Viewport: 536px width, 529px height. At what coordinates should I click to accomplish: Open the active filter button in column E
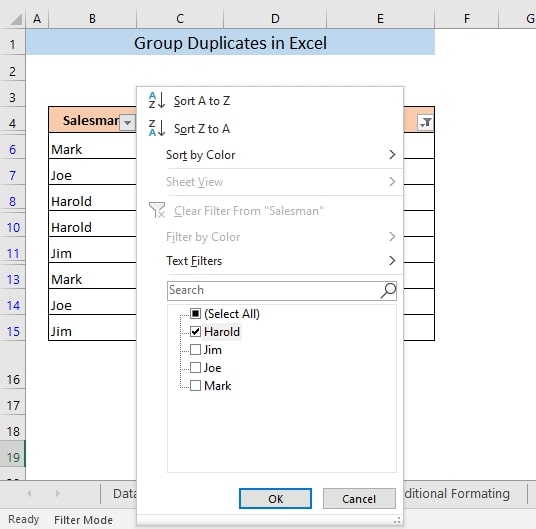coord(425,123)
